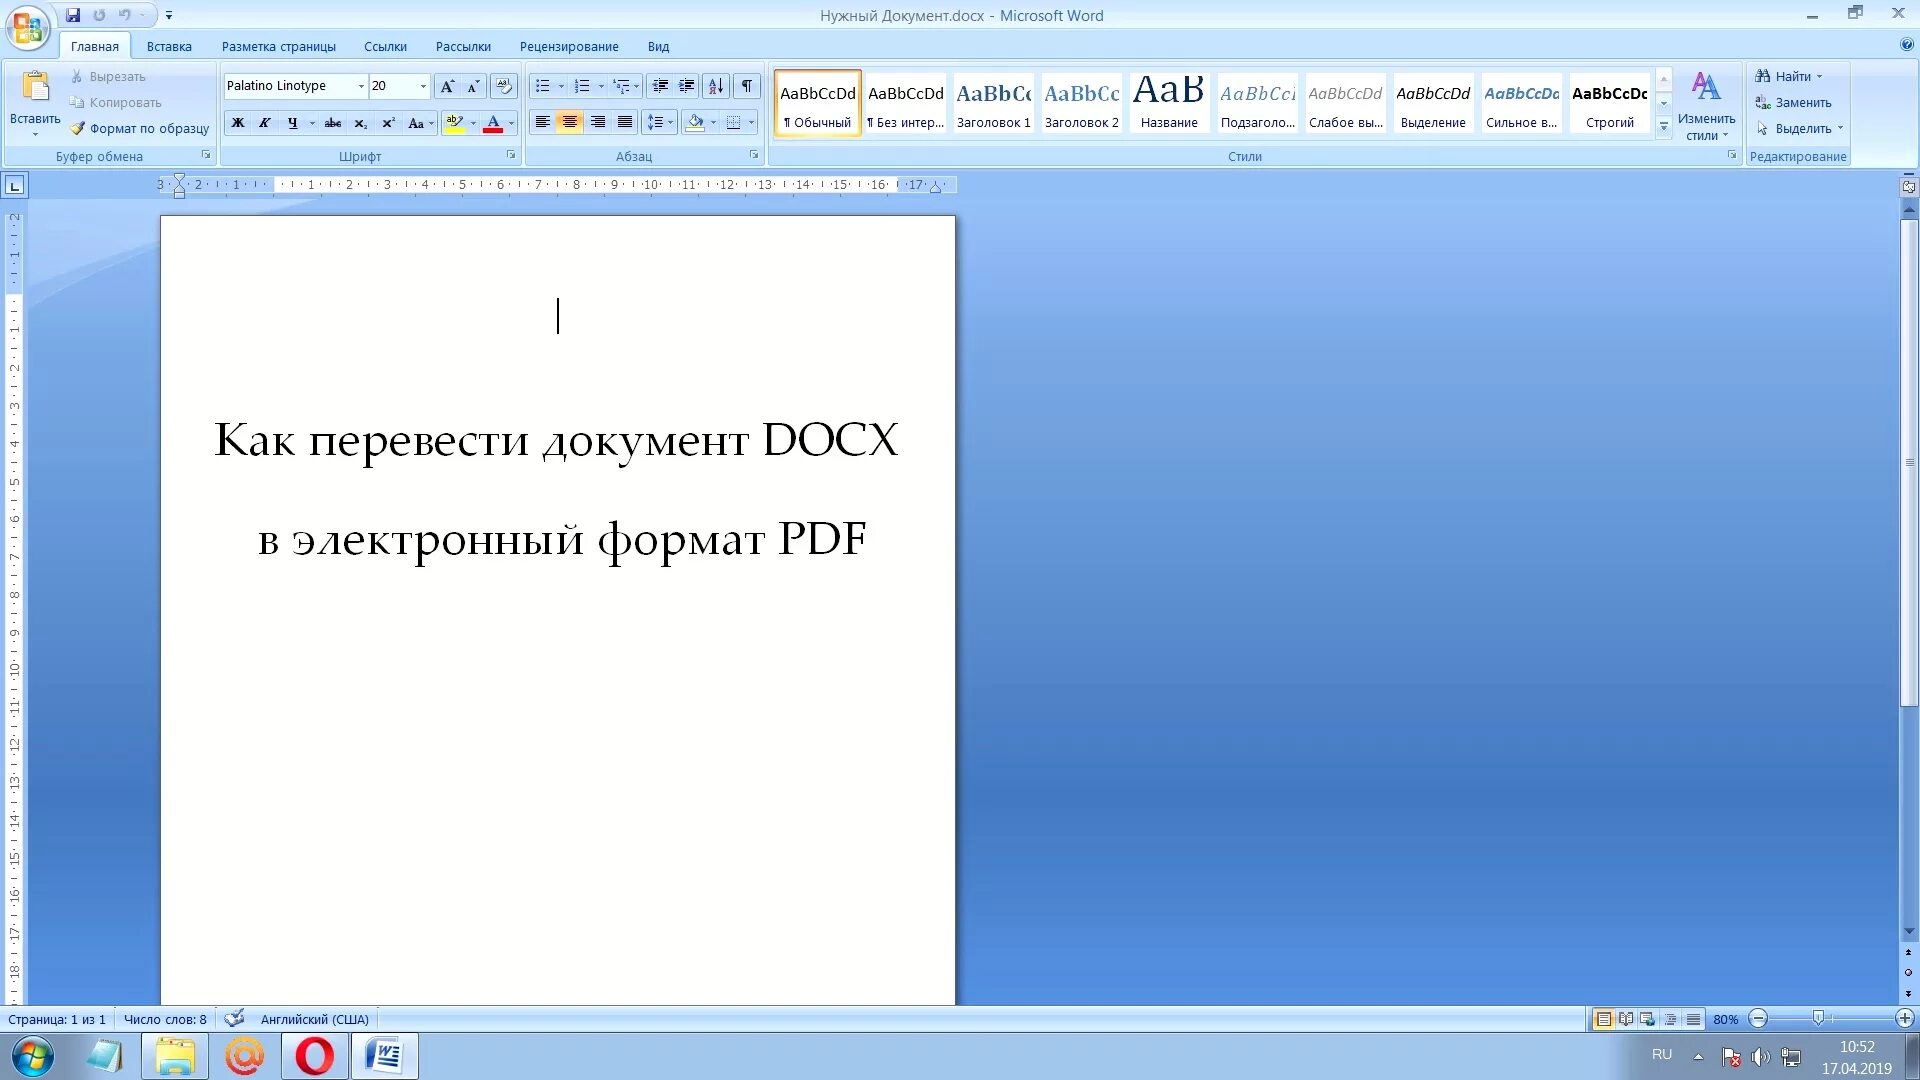Image resolution: width=1920 pixels, height=1080 pixels.
Task: Open Word help icon
Action: click(x=1906, y=45)
